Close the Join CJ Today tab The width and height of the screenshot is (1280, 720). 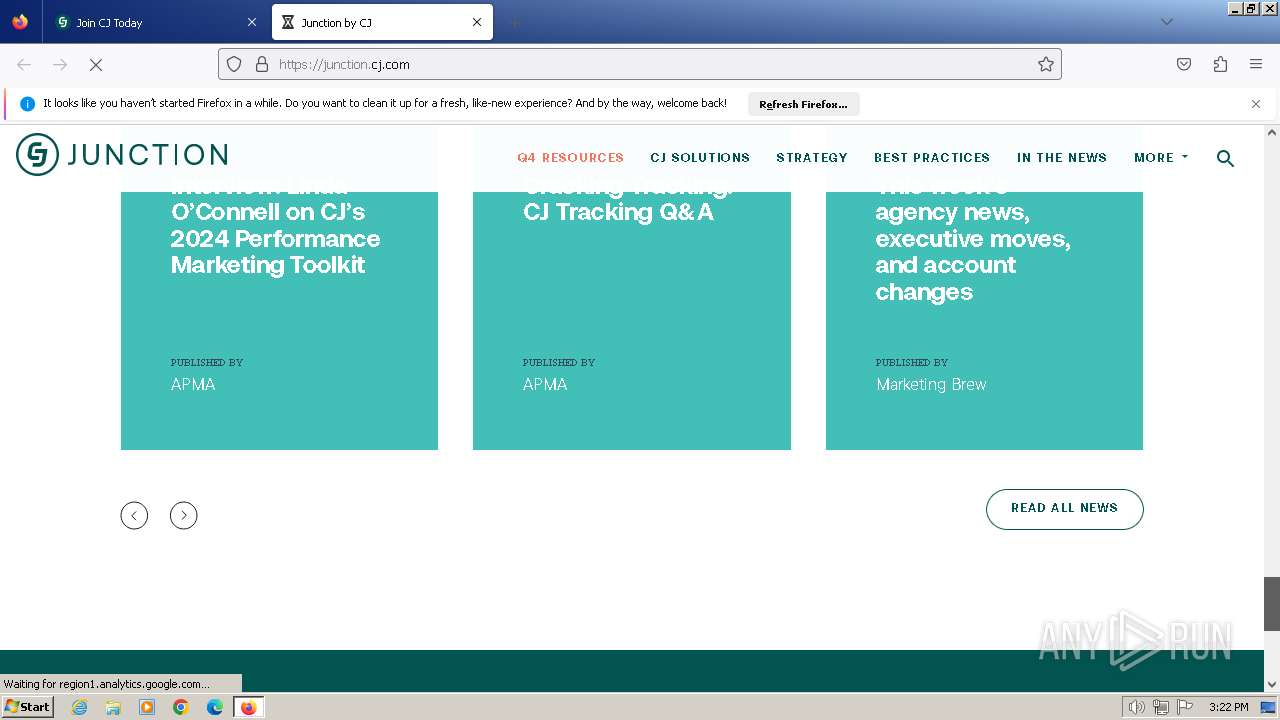point(252,22)
